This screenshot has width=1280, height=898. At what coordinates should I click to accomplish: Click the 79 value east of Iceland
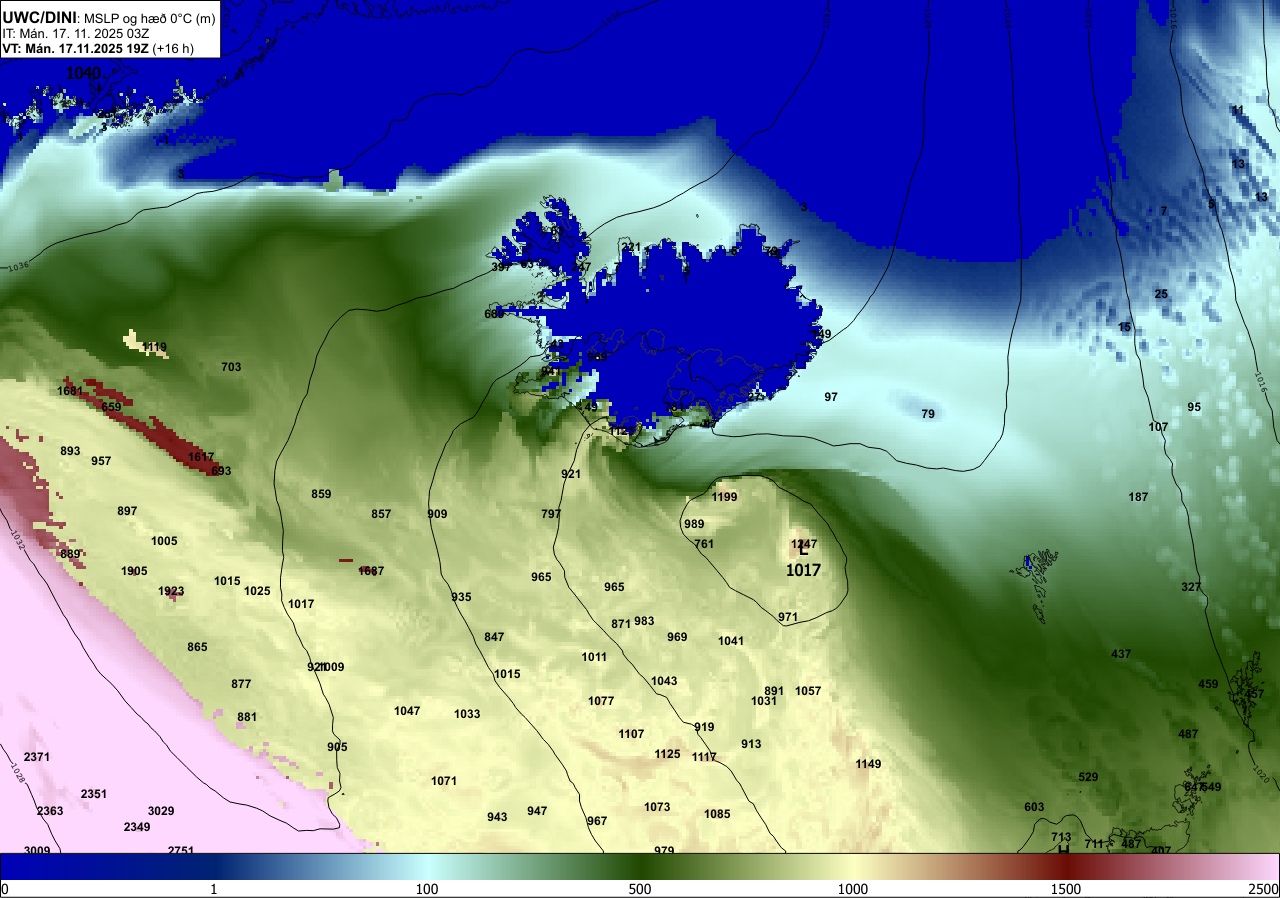(928, 414)
